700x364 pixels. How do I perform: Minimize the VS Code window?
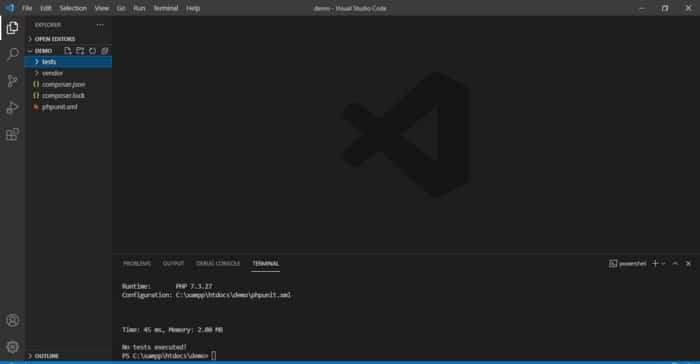tap(642, 8)
